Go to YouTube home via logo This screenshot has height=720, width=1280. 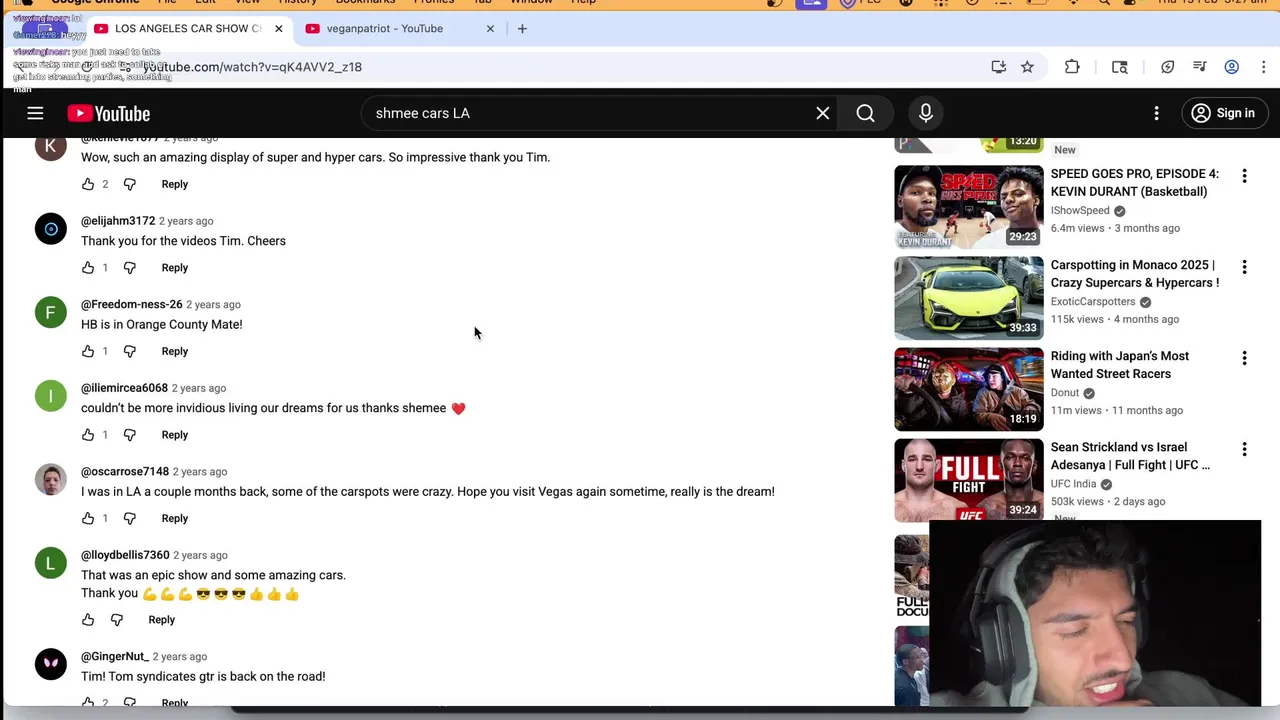pos(109,113)
